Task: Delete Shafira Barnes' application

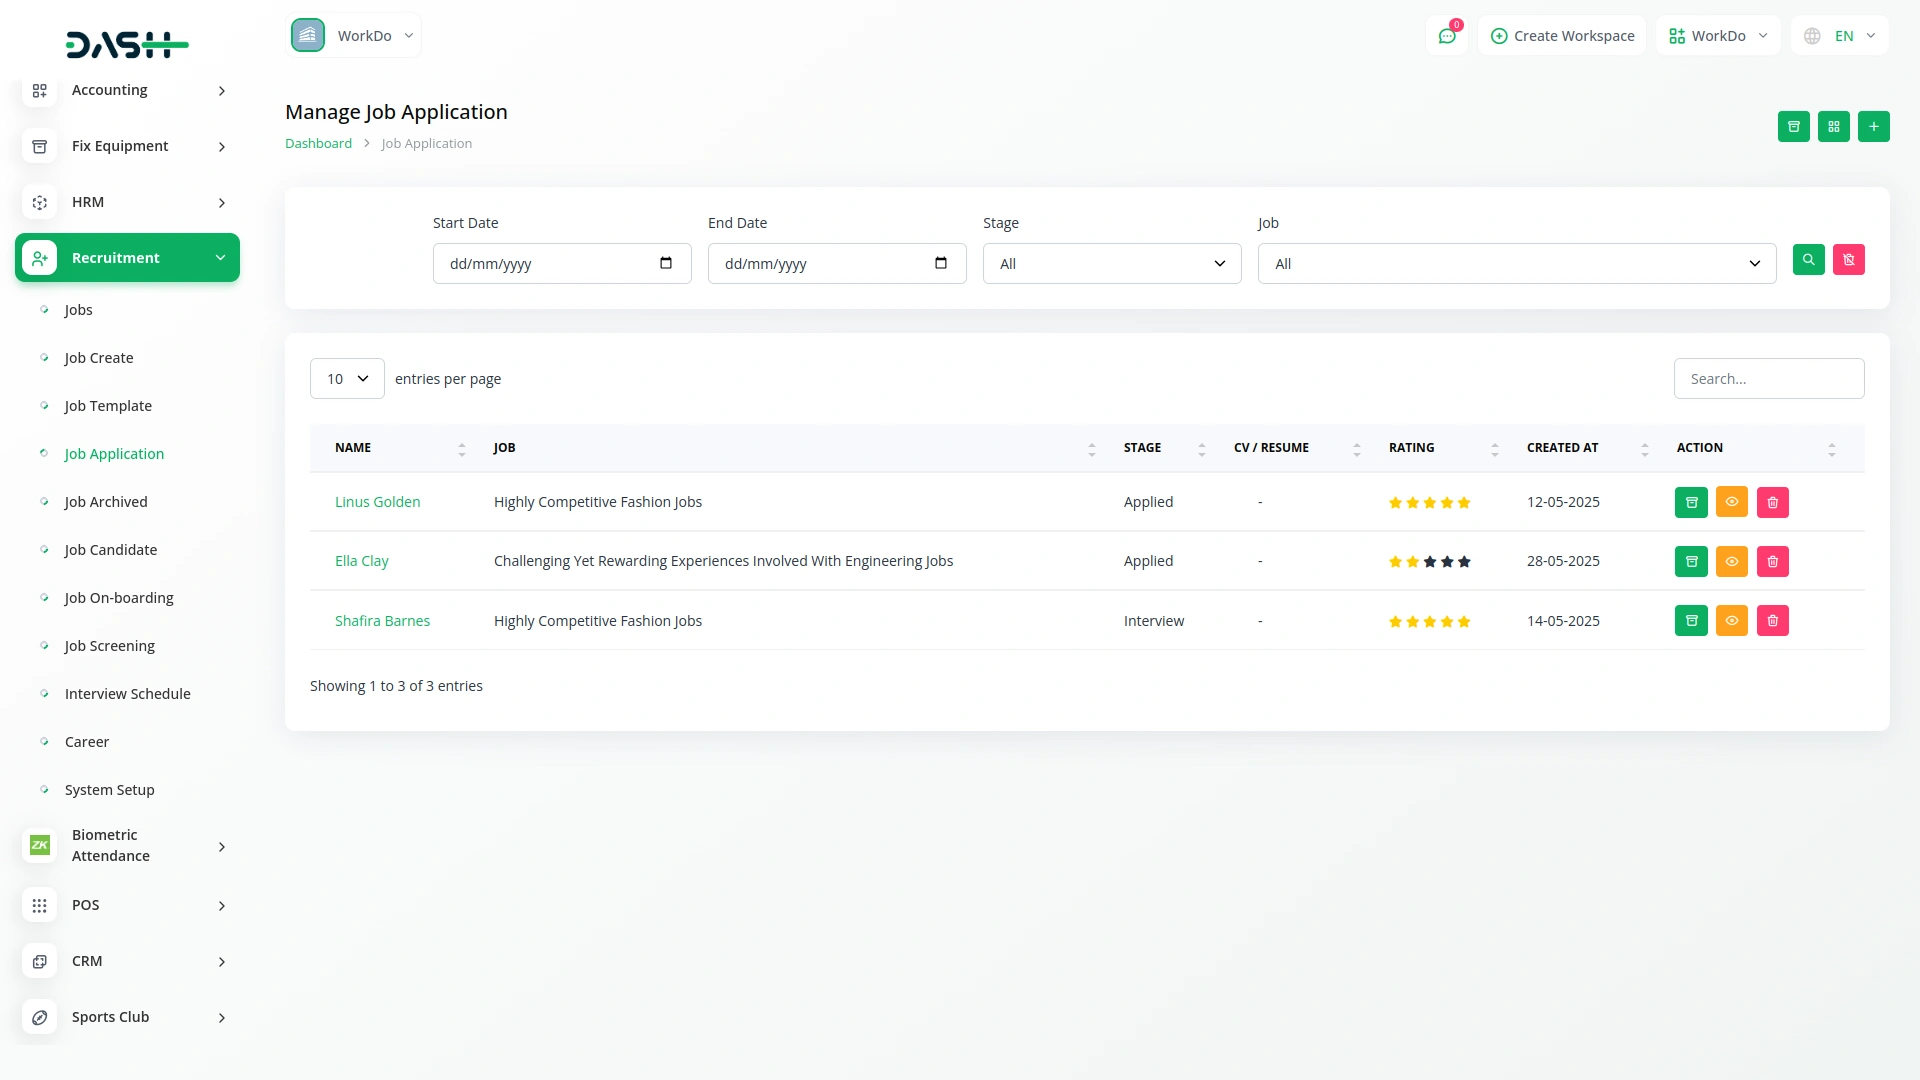Action: pos(1772,621)
